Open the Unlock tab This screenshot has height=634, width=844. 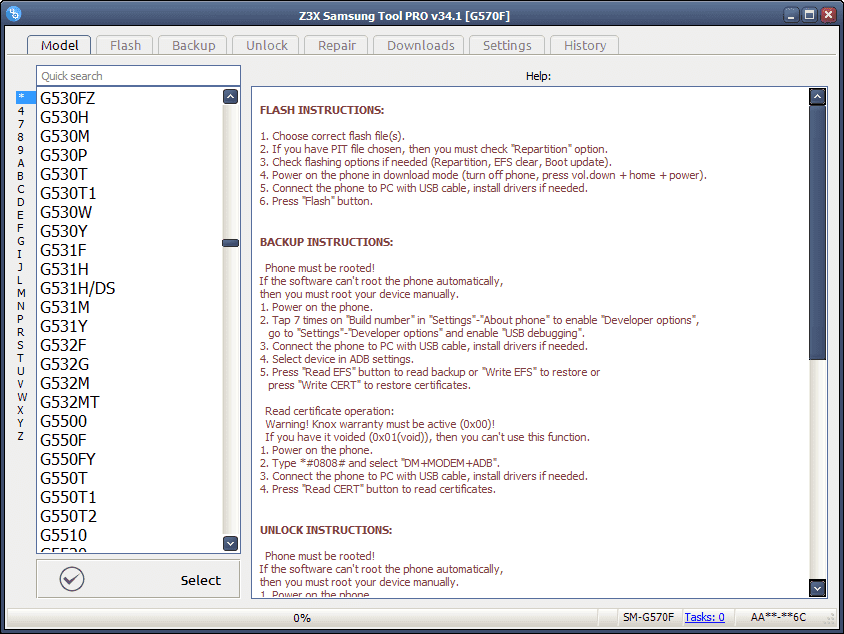pos(266,45)
